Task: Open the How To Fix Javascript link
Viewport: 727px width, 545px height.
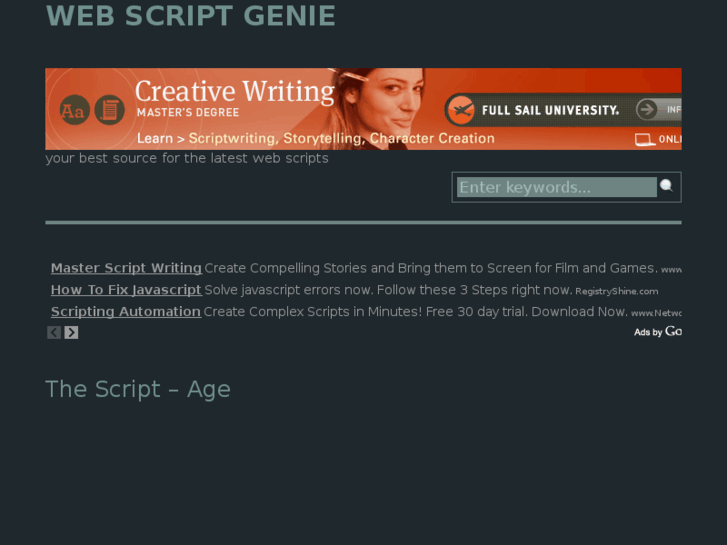Action: 126,290
